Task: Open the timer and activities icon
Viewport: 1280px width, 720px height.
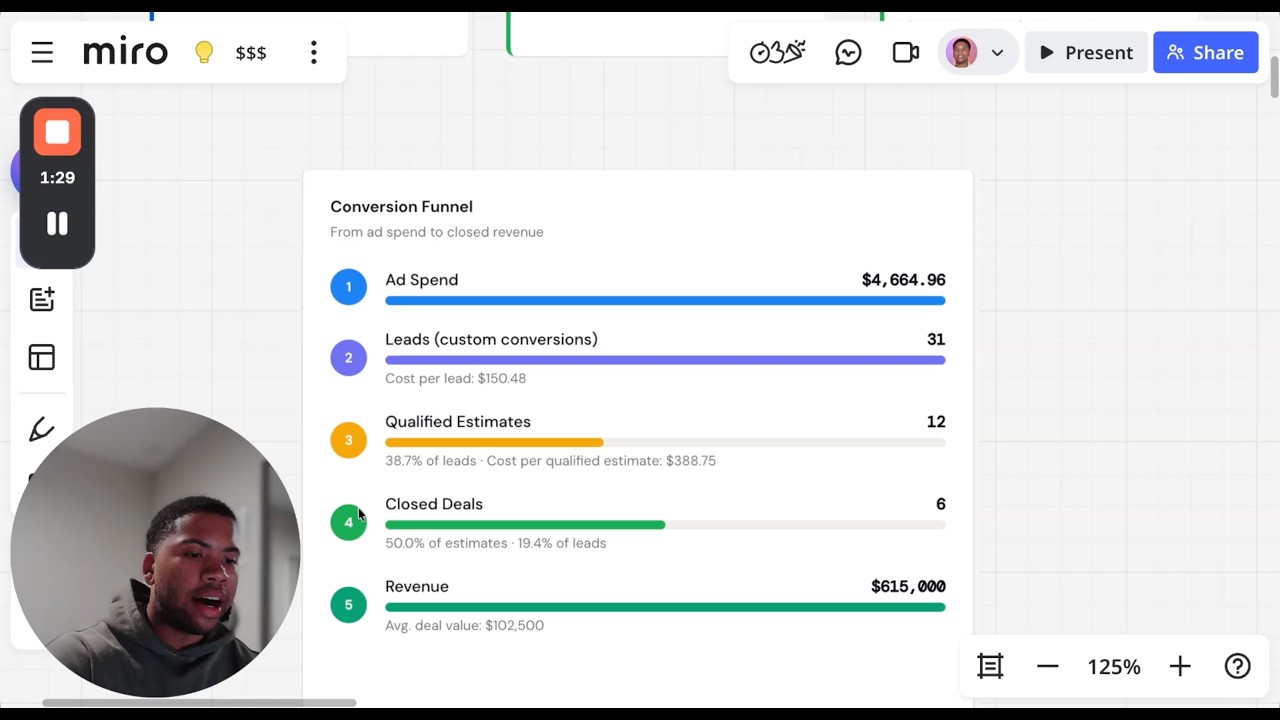Action: 777,52
